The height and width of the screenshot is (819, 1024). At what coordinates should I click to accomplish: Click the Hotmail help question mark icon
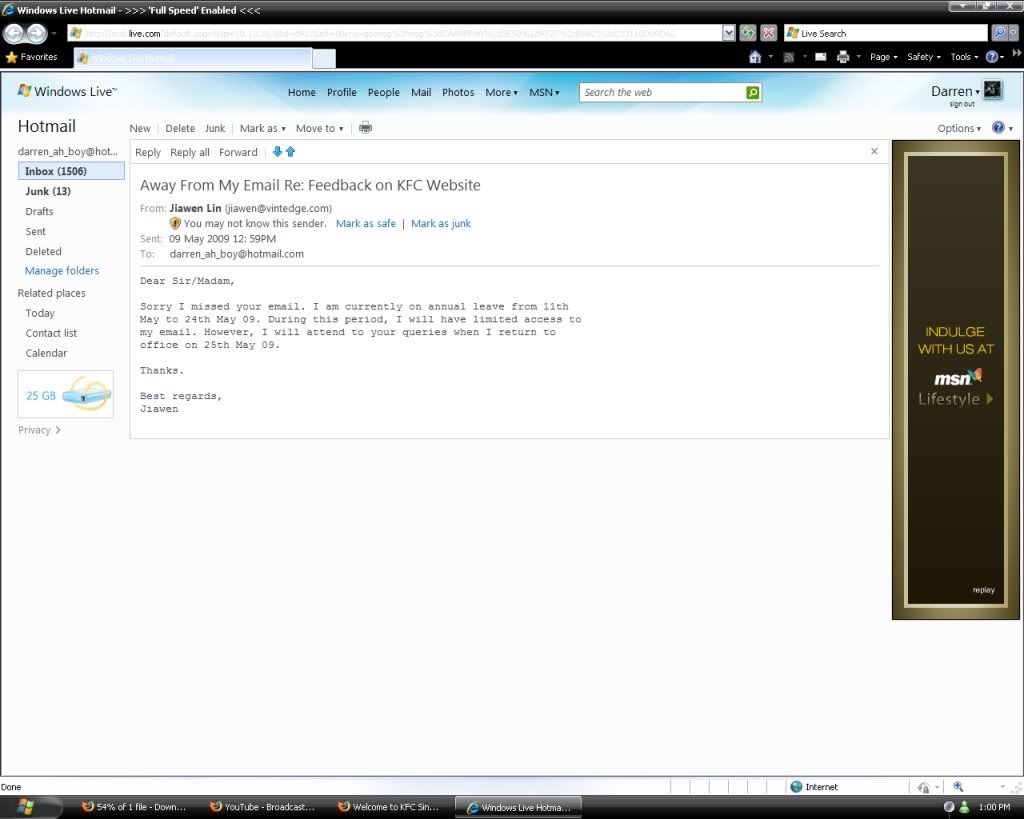998,128
